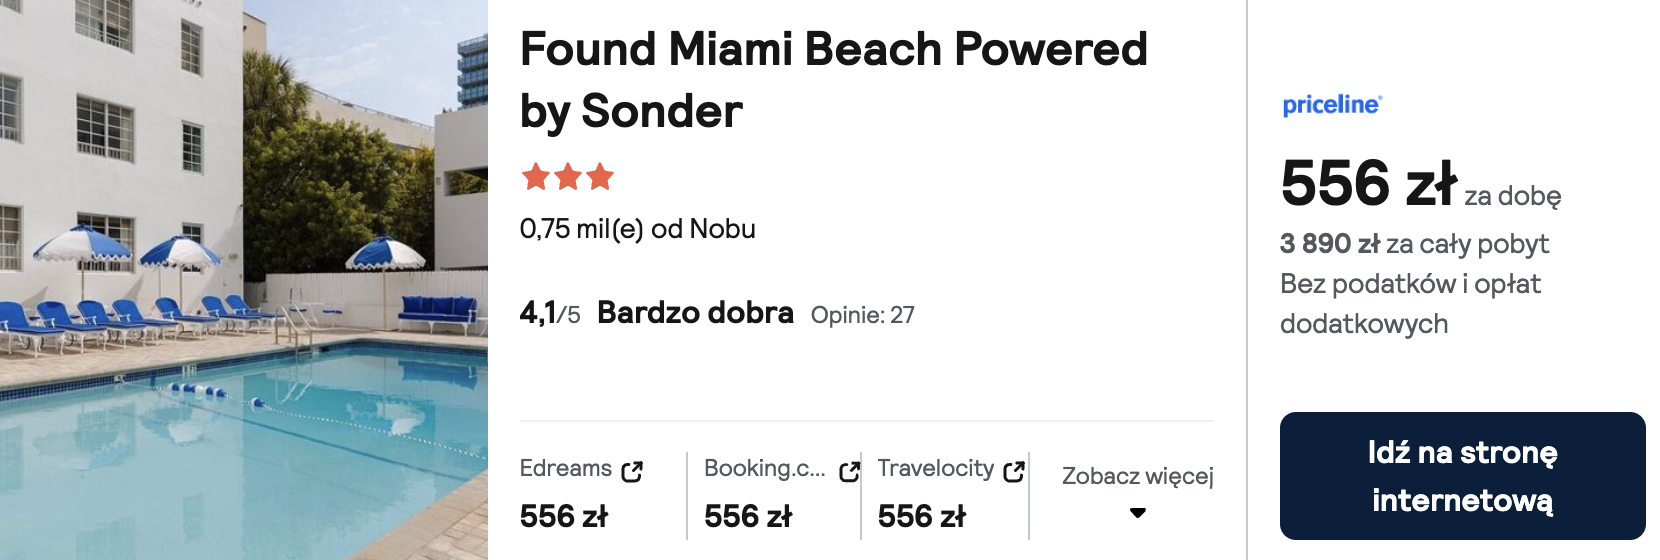Viewport: 1660px width, 560px height.
Task: Click the 0,75 mil(e) od Nobu distance
Action: [637, 229]
